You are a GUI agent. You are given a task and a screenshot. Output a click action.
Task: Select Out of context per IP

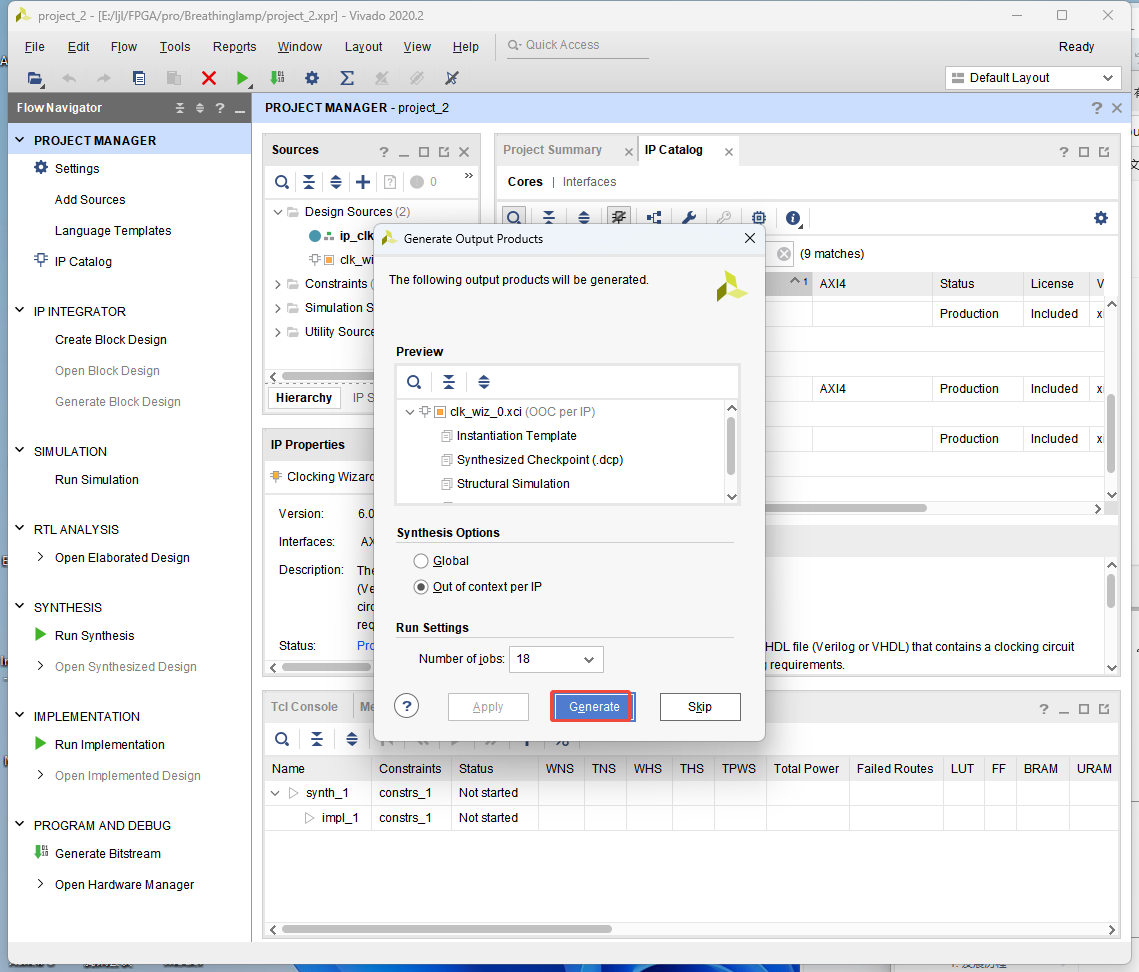421,587
